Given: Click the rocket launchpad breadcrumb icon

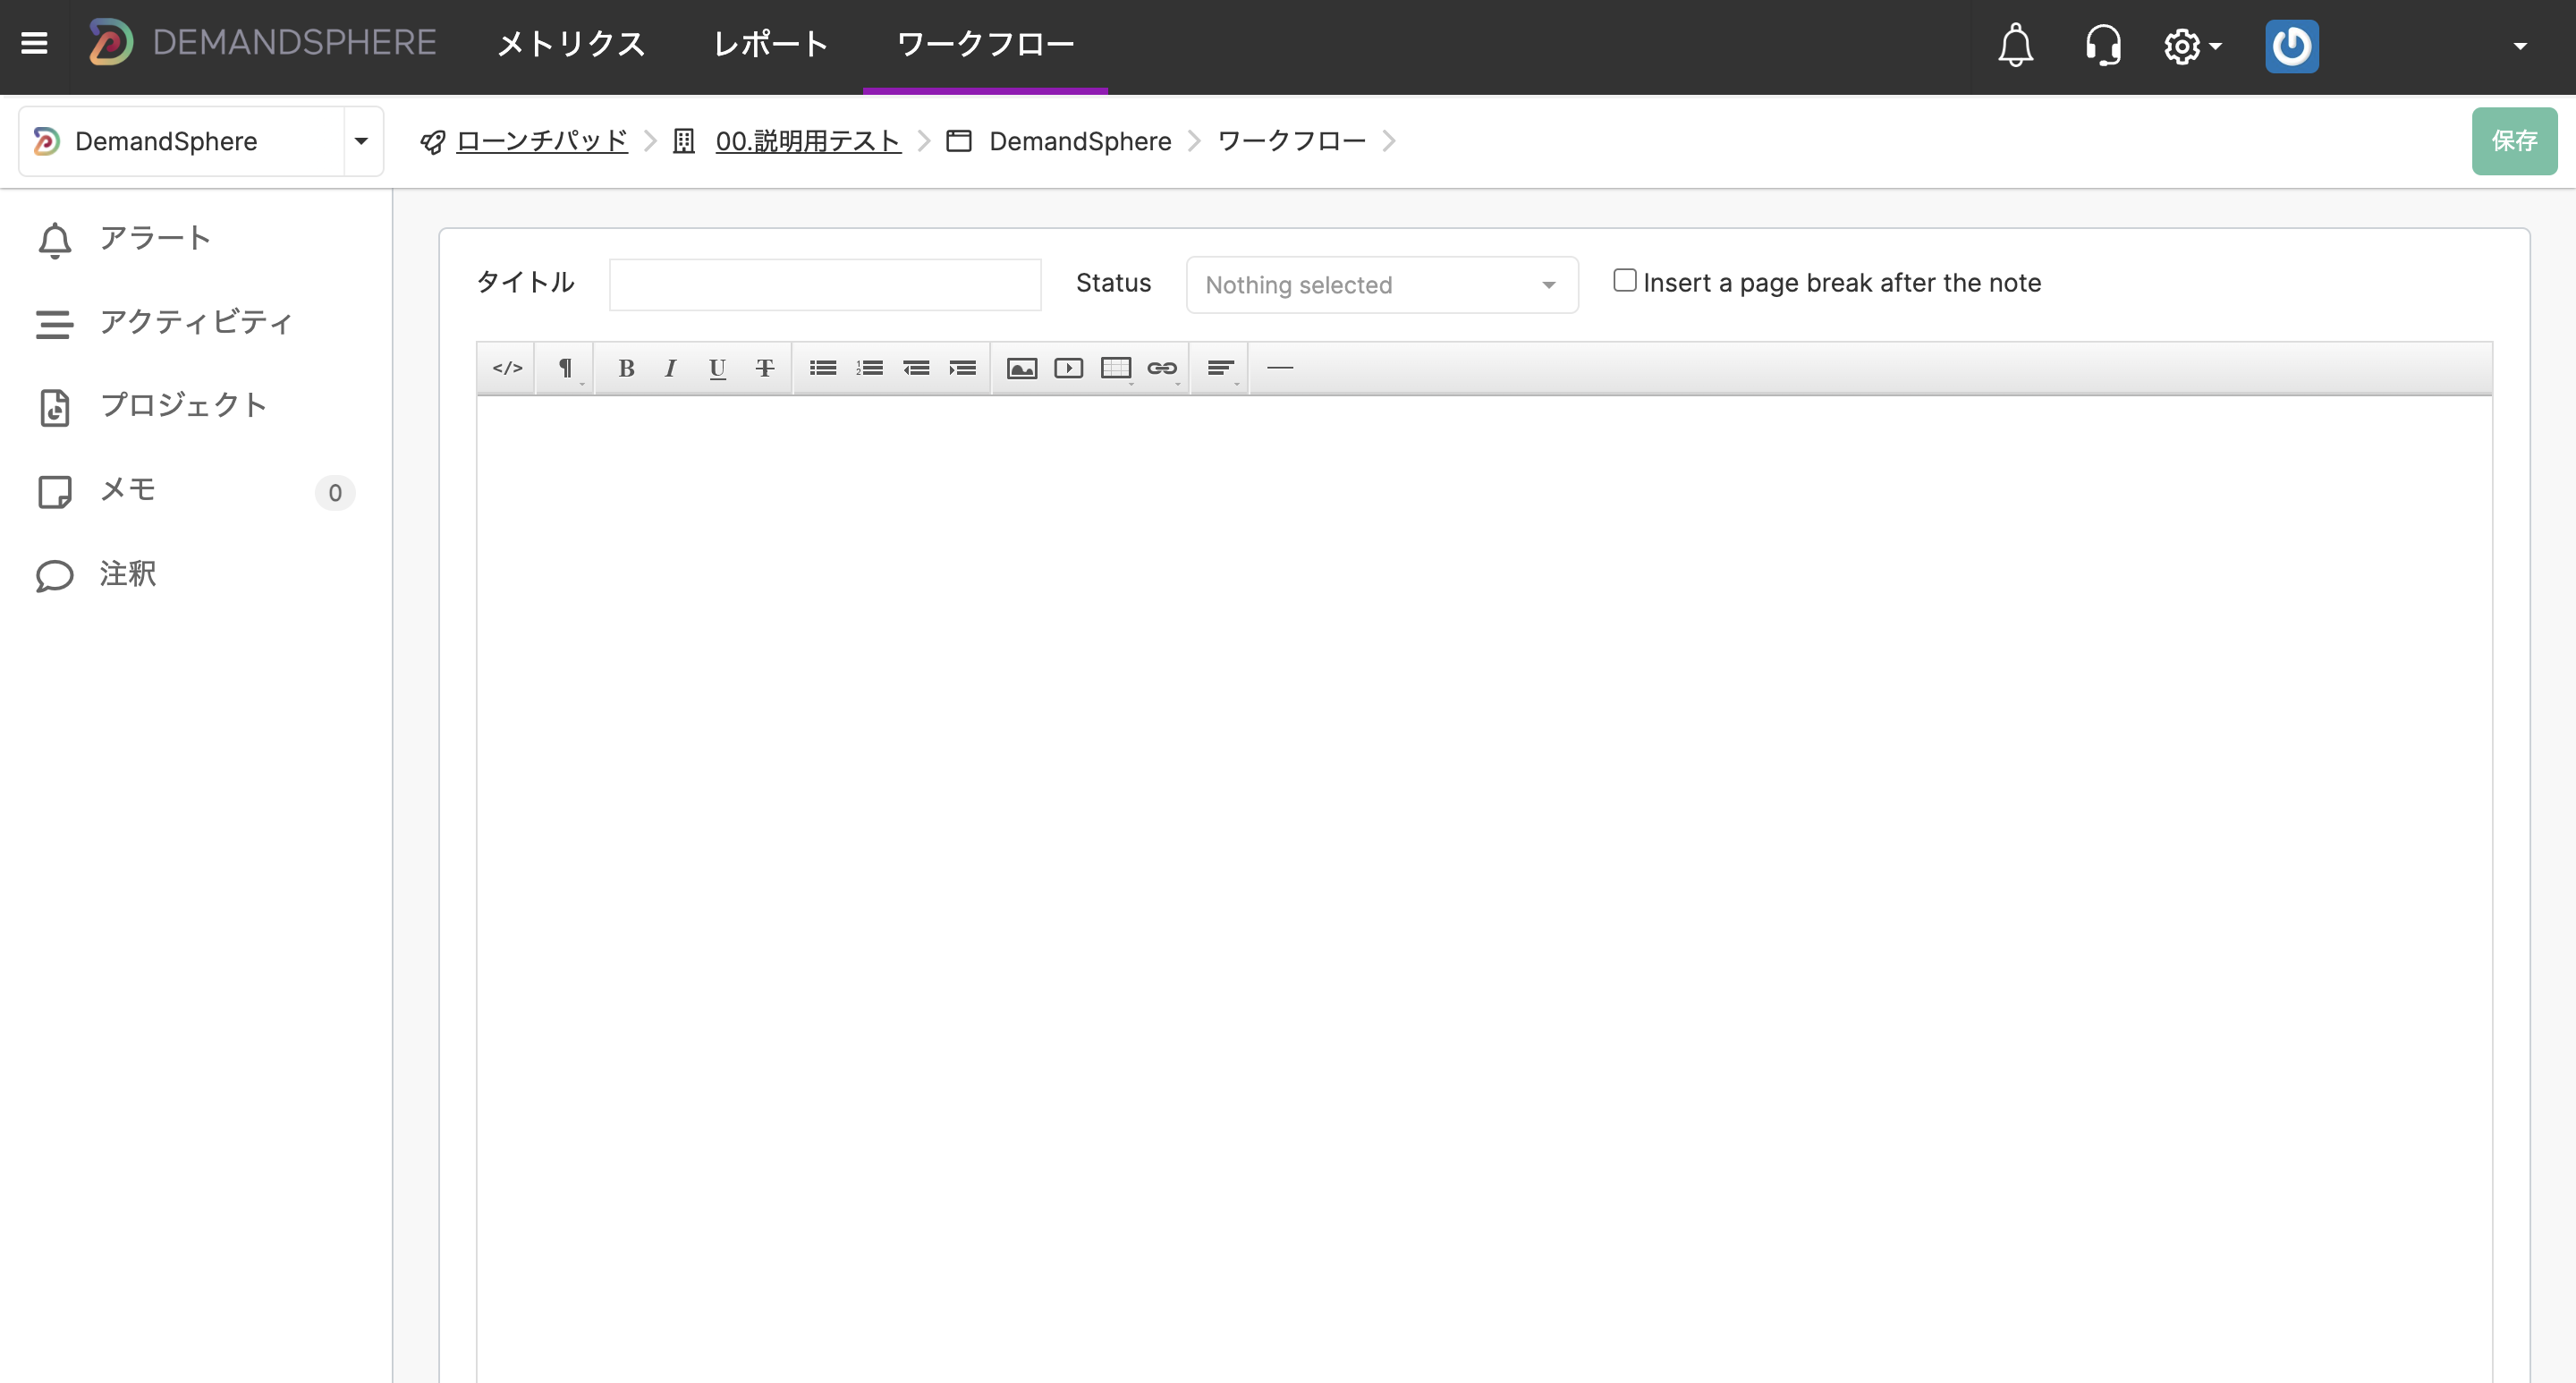Looking at the screenshot, I should (432, 142).
